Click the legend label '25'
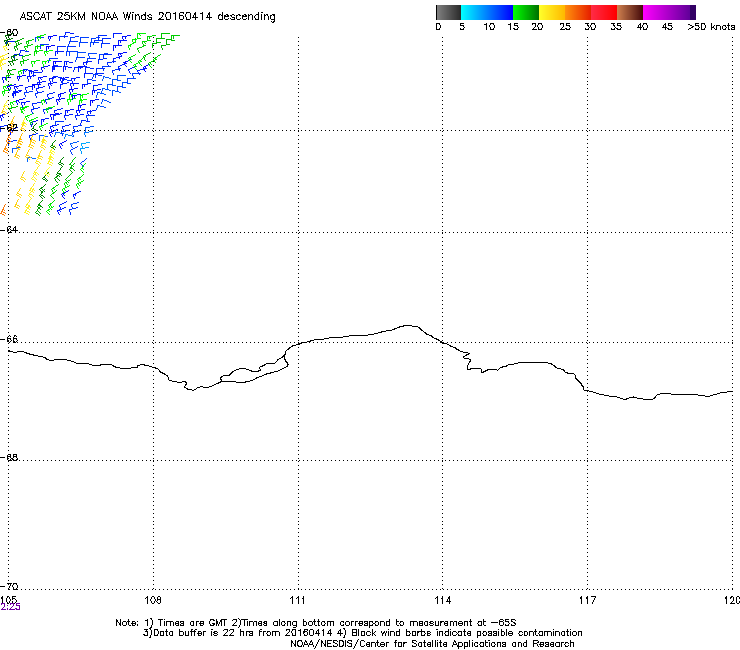This screenshot has width=740, height=650. pos(565,27)
